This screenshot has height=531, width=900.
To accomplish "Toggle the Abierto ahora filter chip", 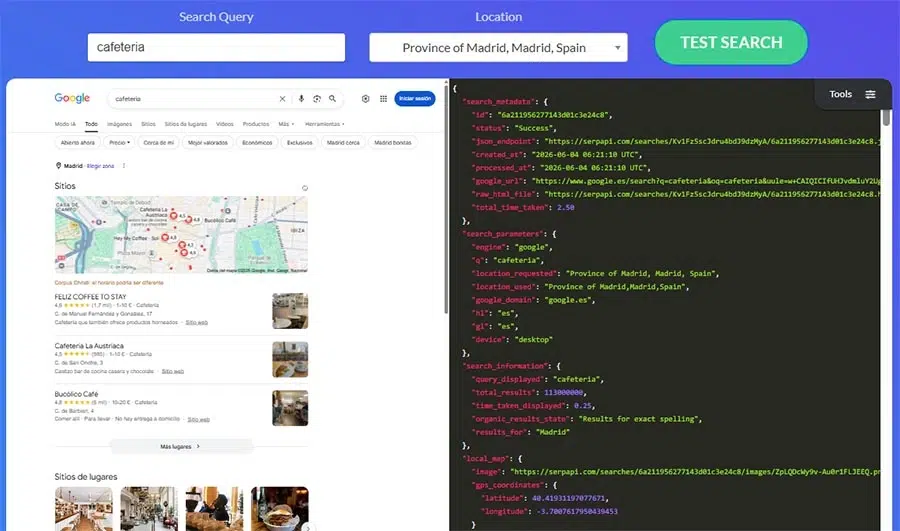I will point(78,142).
